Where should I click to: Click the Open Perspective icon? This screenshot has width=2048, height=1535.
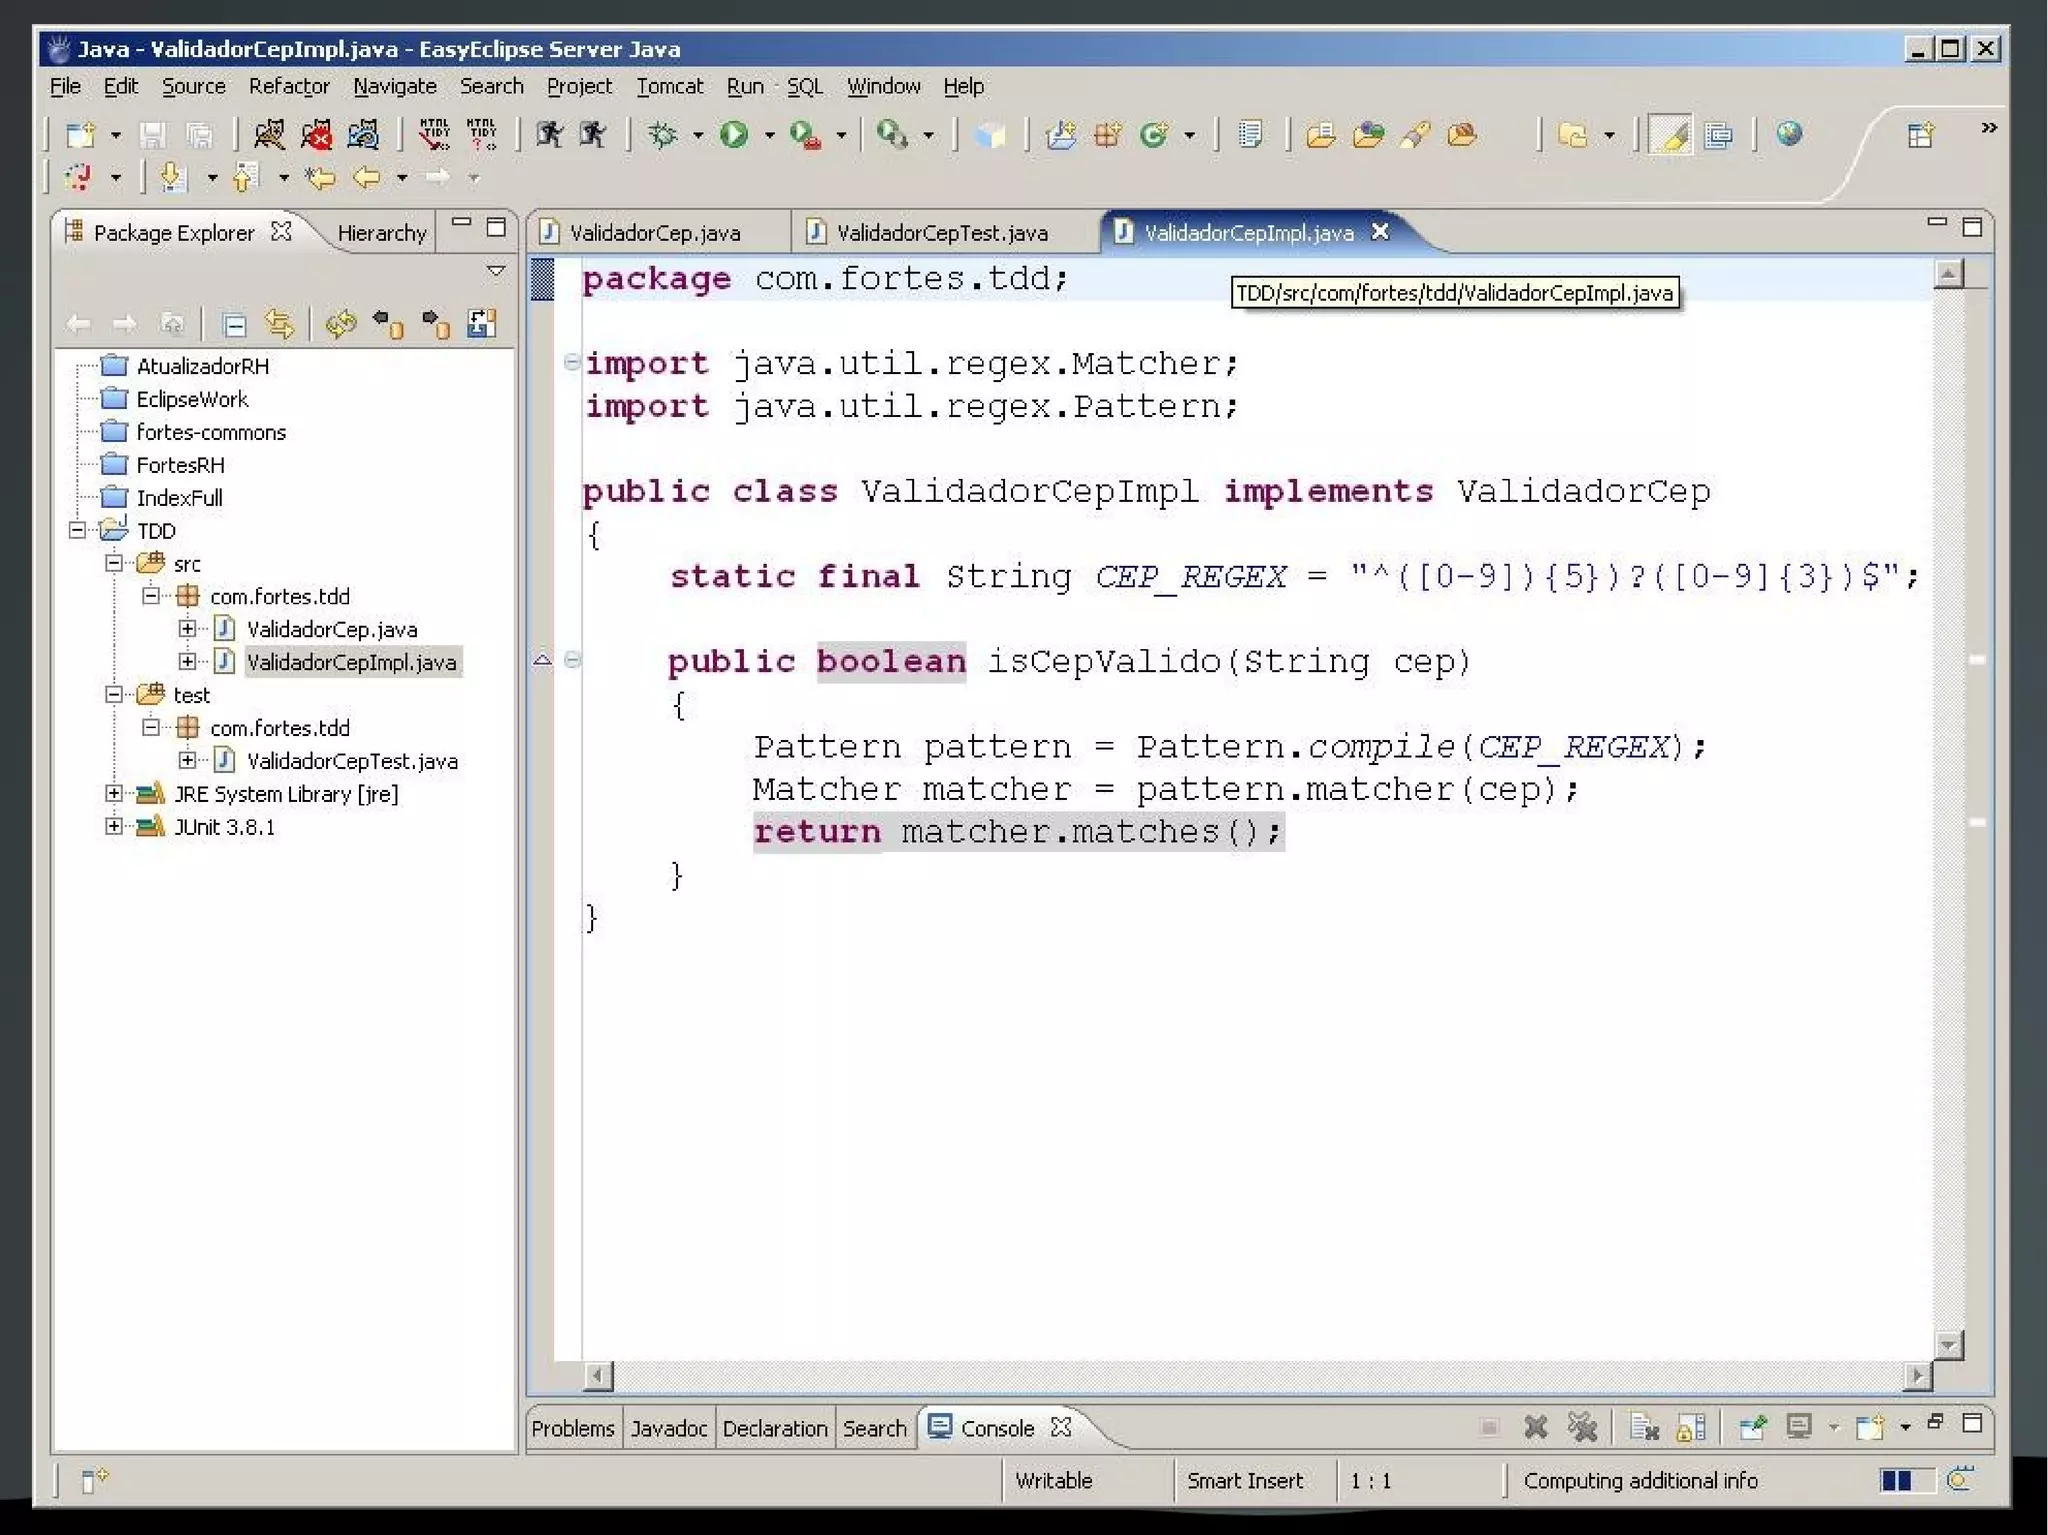pos(1920,135)
